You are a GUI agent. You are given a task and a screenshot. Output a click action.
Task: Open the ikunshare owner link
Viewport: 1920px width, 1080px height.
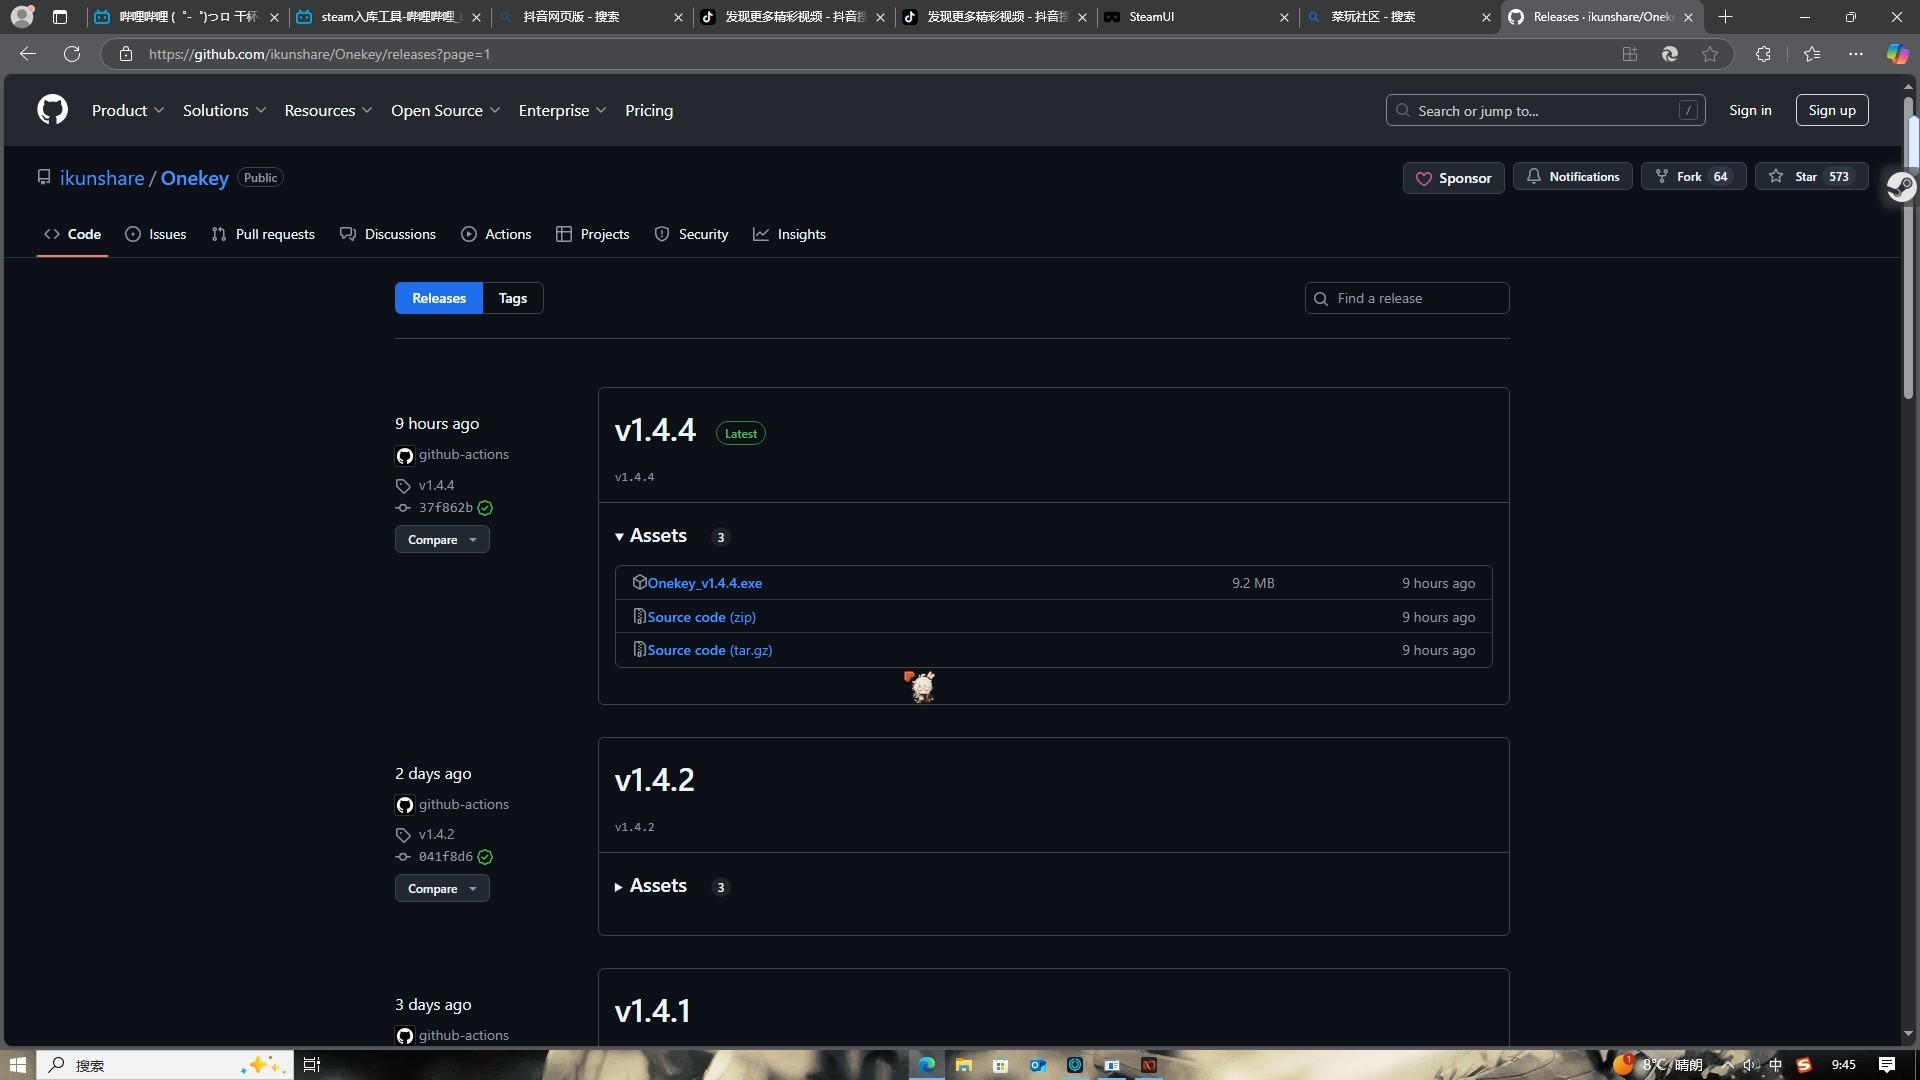[x=102, y=178]
